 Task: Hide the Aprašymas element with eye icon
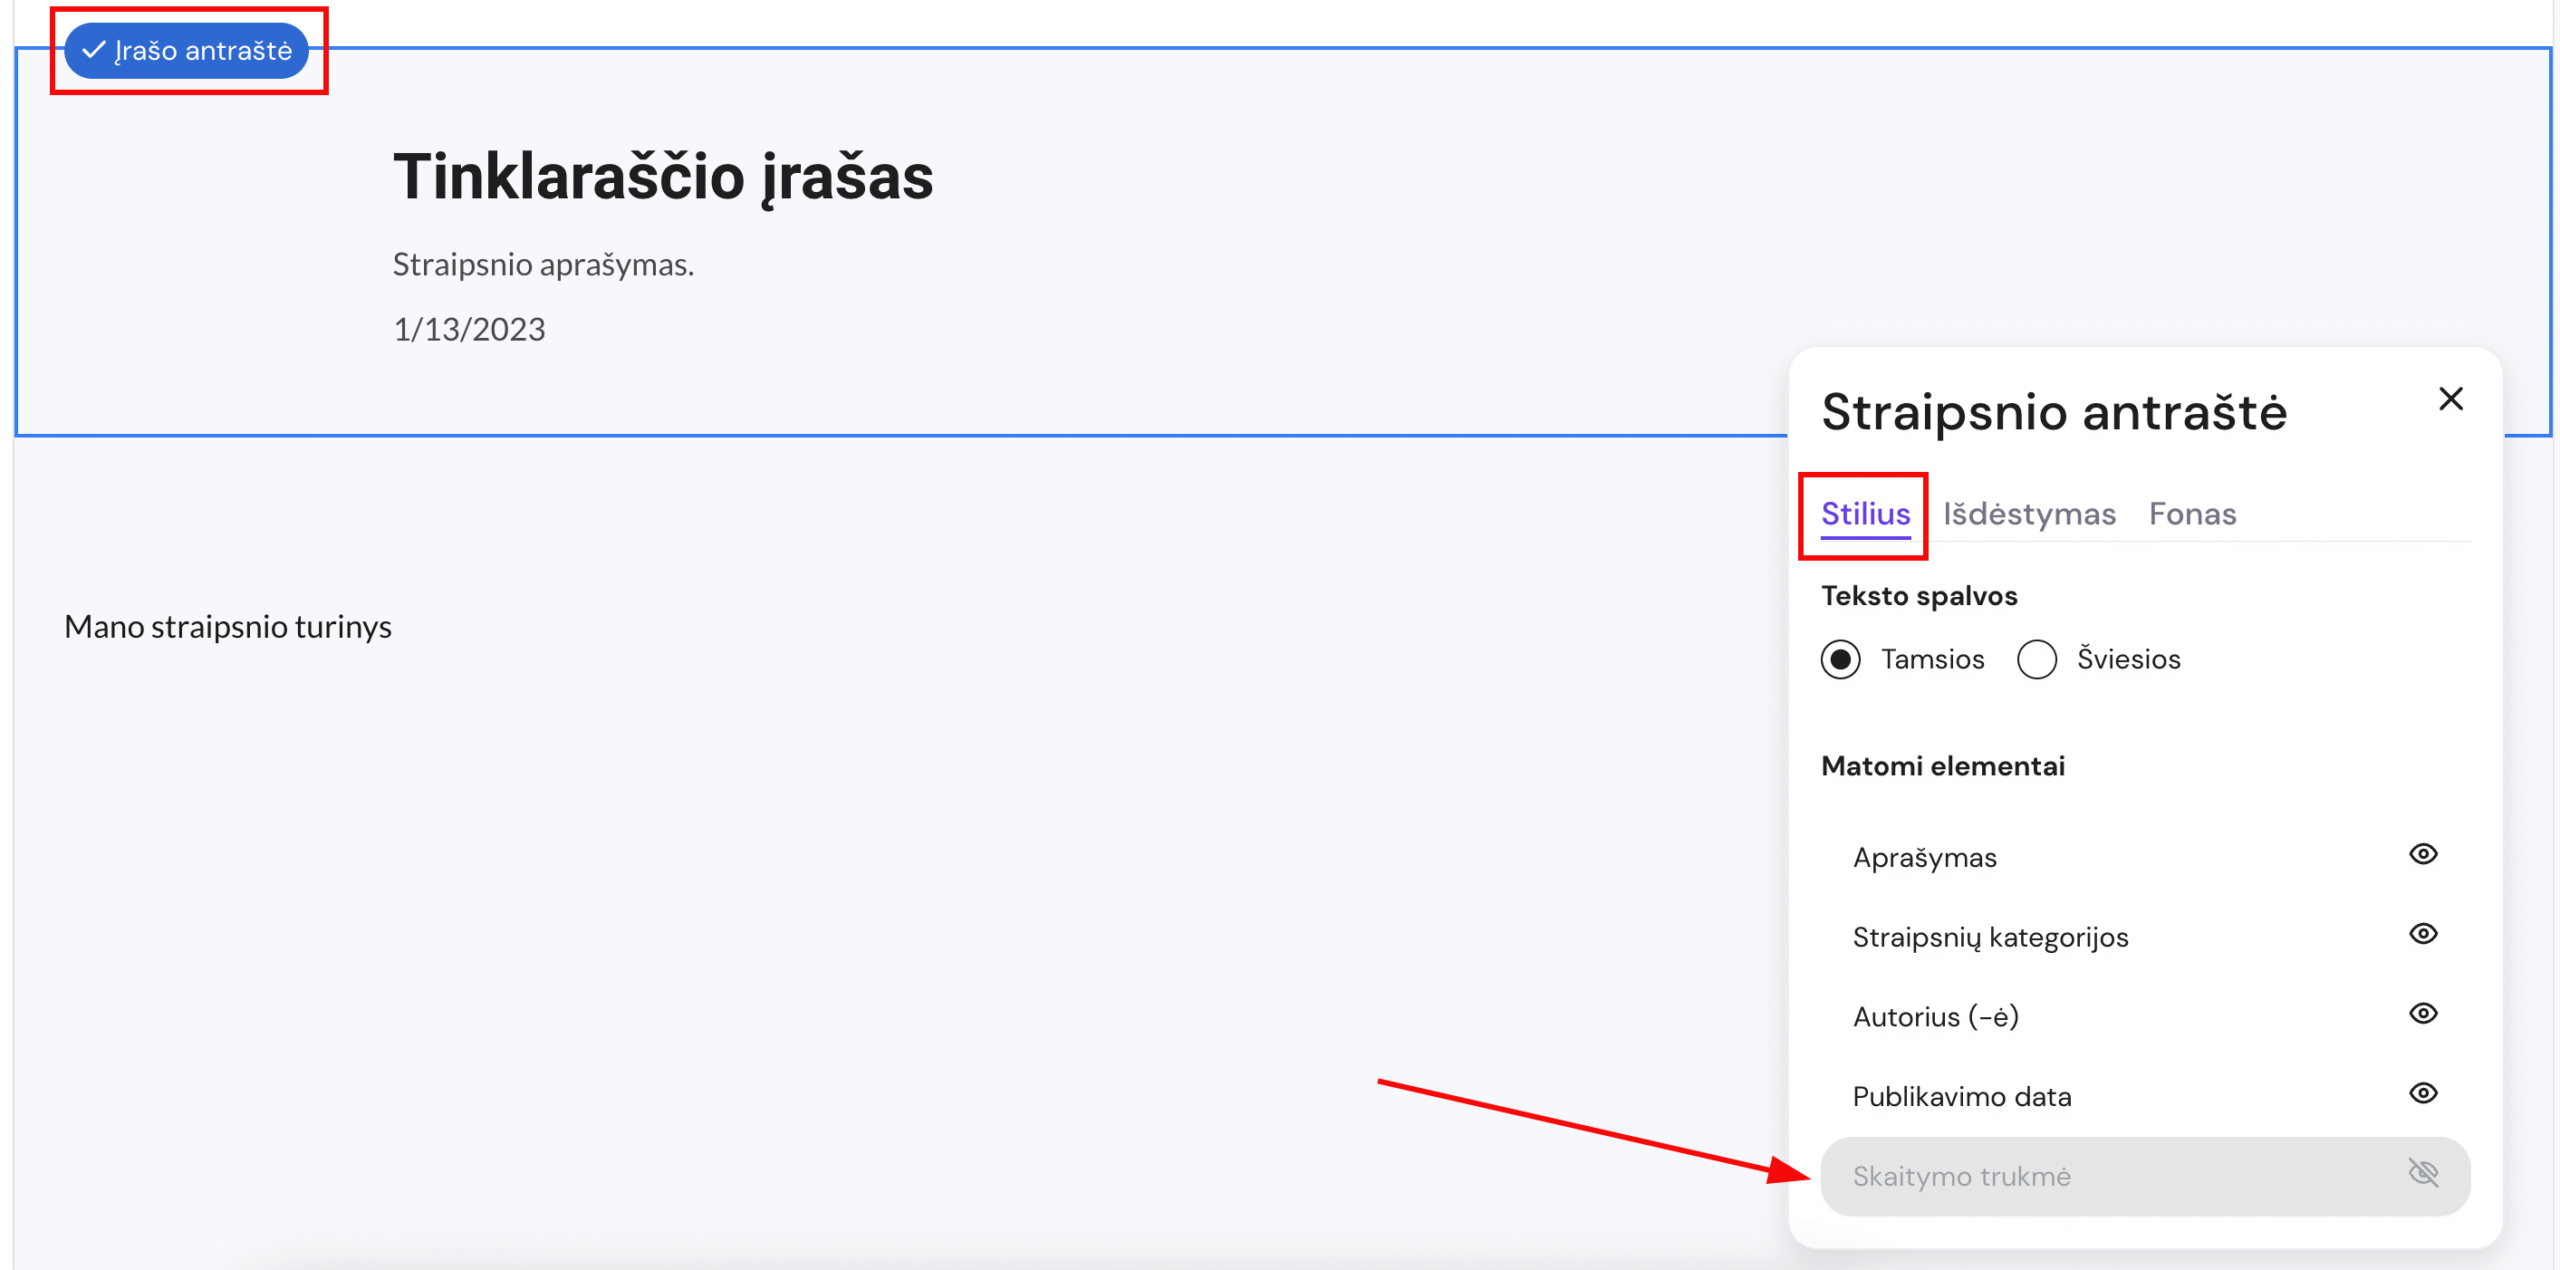pyautogui.click(x=2422, y=854)
